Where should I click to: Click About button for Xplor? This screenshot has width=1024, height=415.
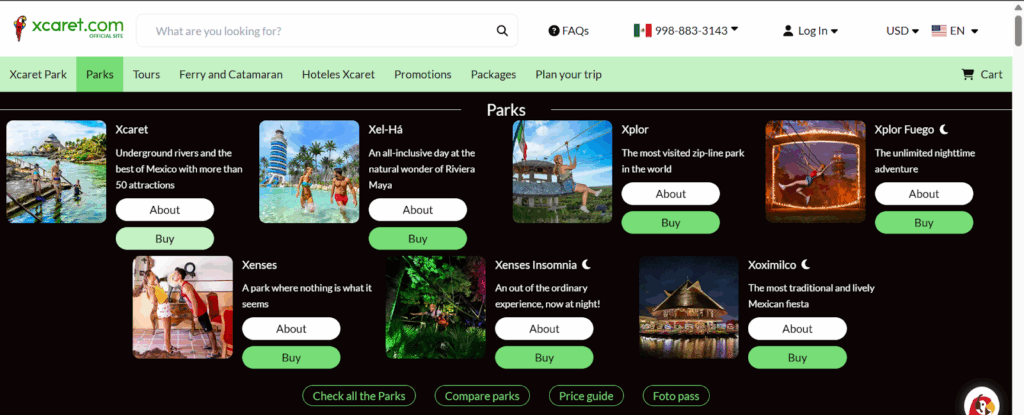(671, 193)
